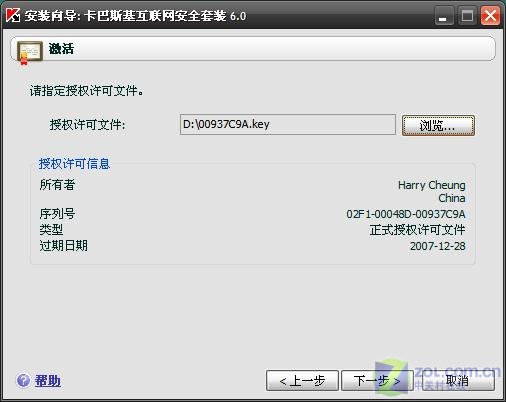Click the expiry date 2007-12-28
Screen dimensions: 506x402
[438, 246]
